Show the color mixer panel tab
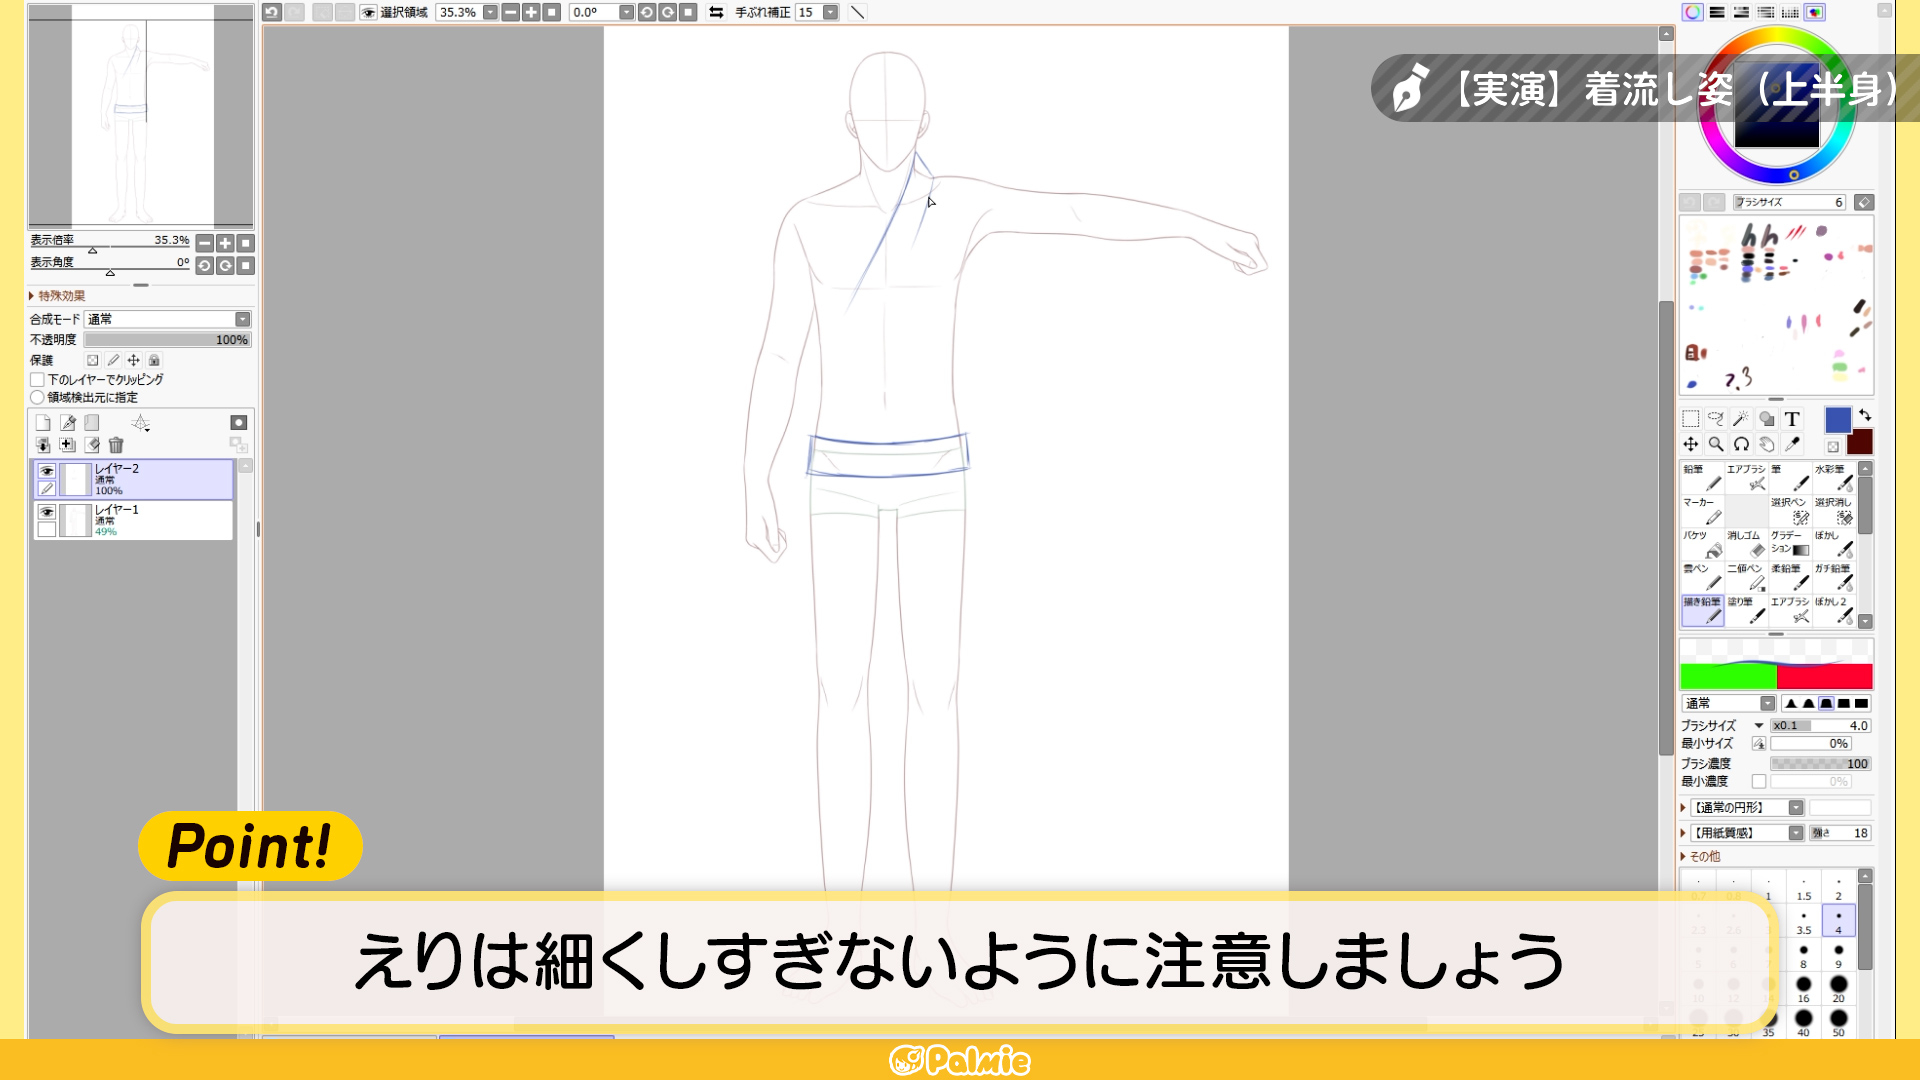This screenshot has height=1080, width=1920. pos(1766,12)
